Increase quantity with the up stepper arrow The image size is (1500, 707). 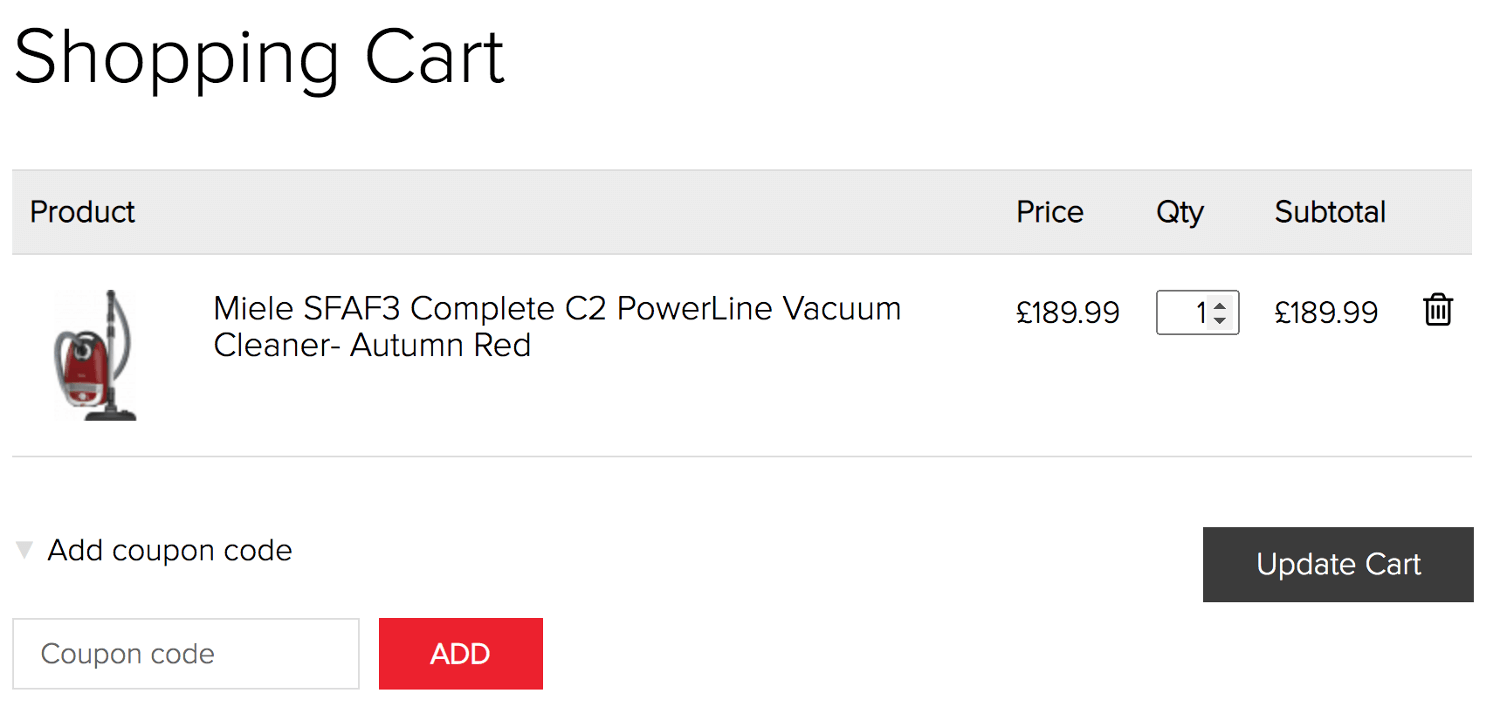coord(1219,304)
